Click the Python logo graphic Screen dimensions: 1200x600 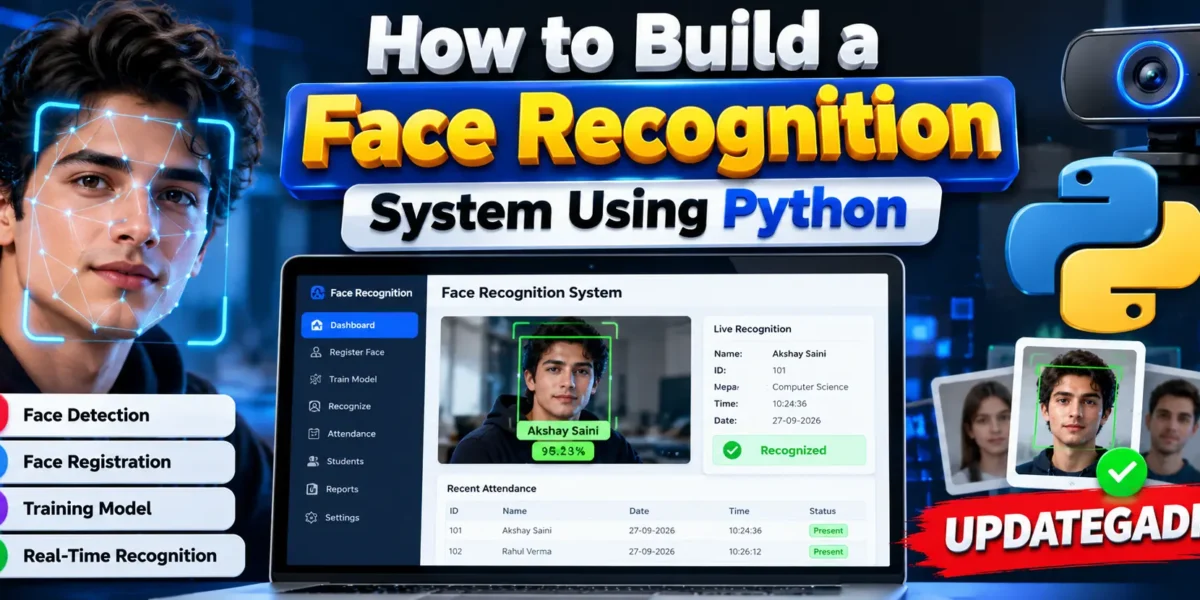pyautogui.click(x=1102, y=244)
